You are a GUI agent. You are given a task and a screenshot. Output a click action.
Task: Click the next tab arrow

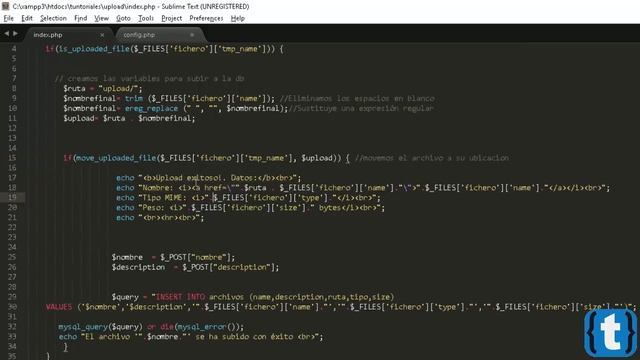pyautogui.click(x=16, y=33)
